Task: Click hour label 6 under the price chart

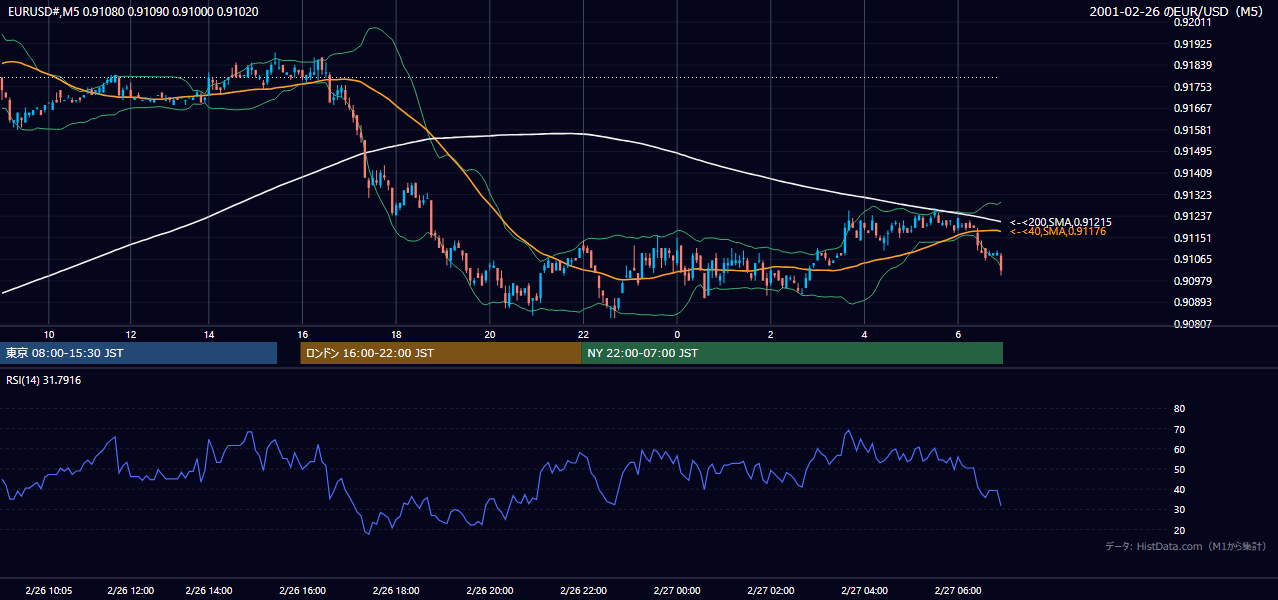Action: (x=958, y=334)
